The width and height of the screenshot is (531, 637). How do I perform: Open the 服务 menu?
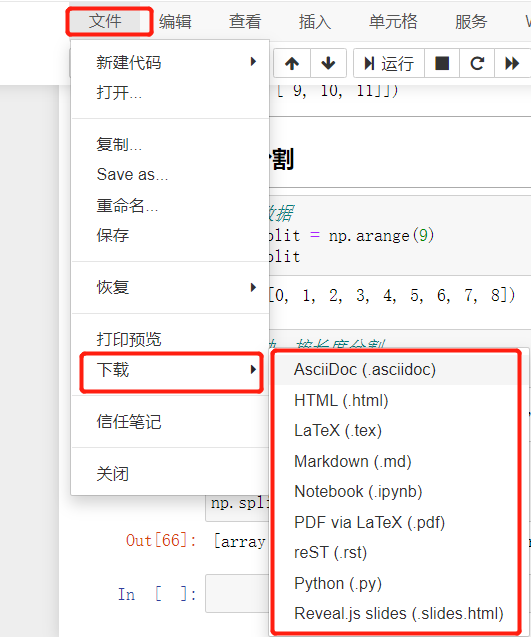(x=471, y=21)
